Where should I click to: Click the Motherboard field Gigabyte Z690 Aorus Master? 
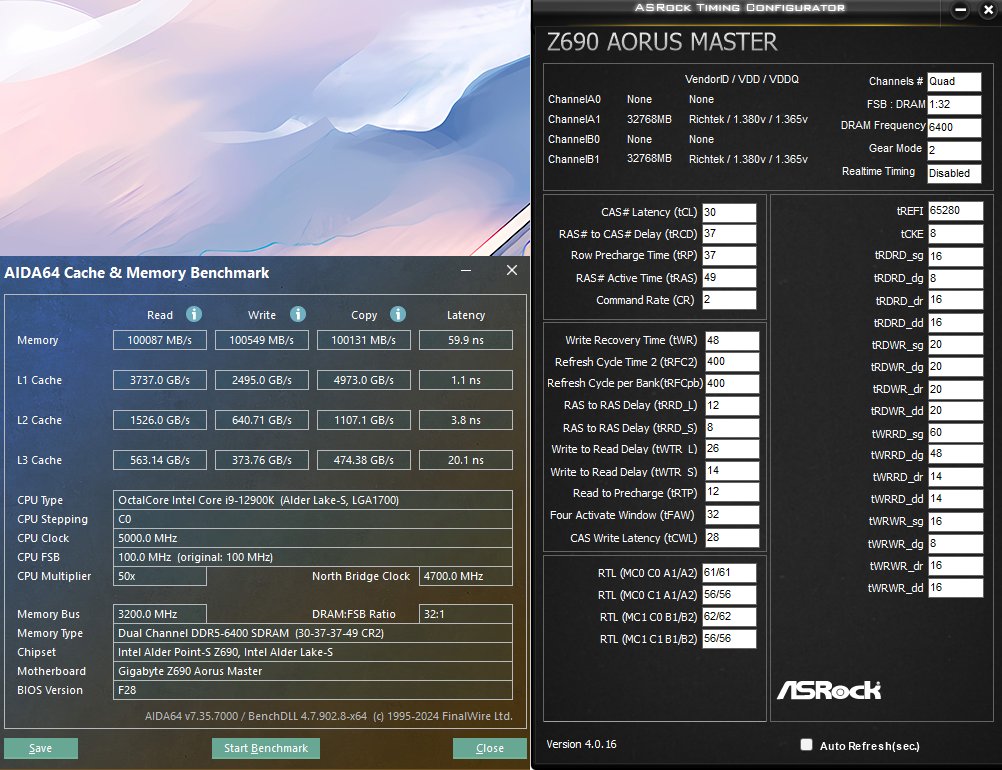click(313, 671)
